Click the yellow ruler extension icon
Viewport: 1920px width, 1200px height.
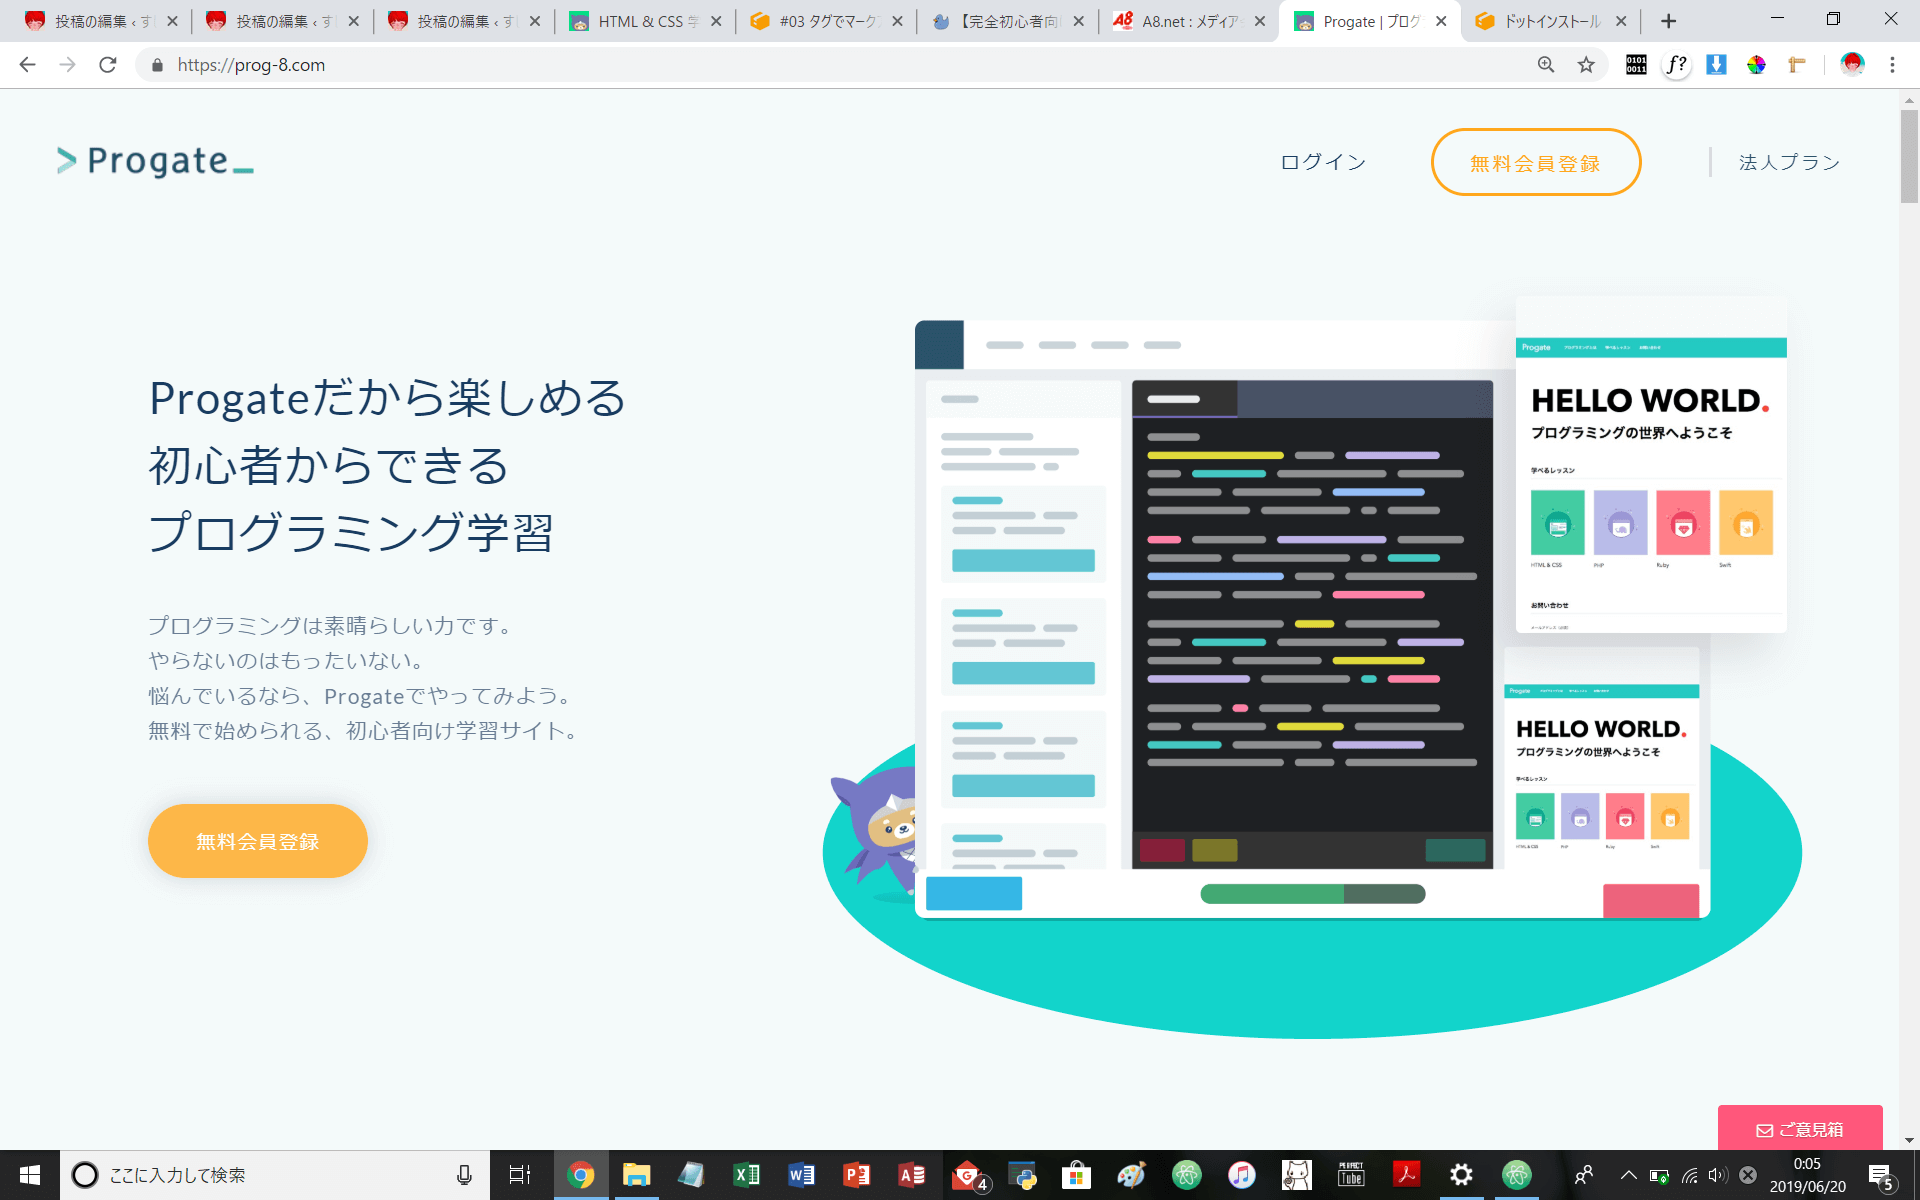pos(1797,65)
